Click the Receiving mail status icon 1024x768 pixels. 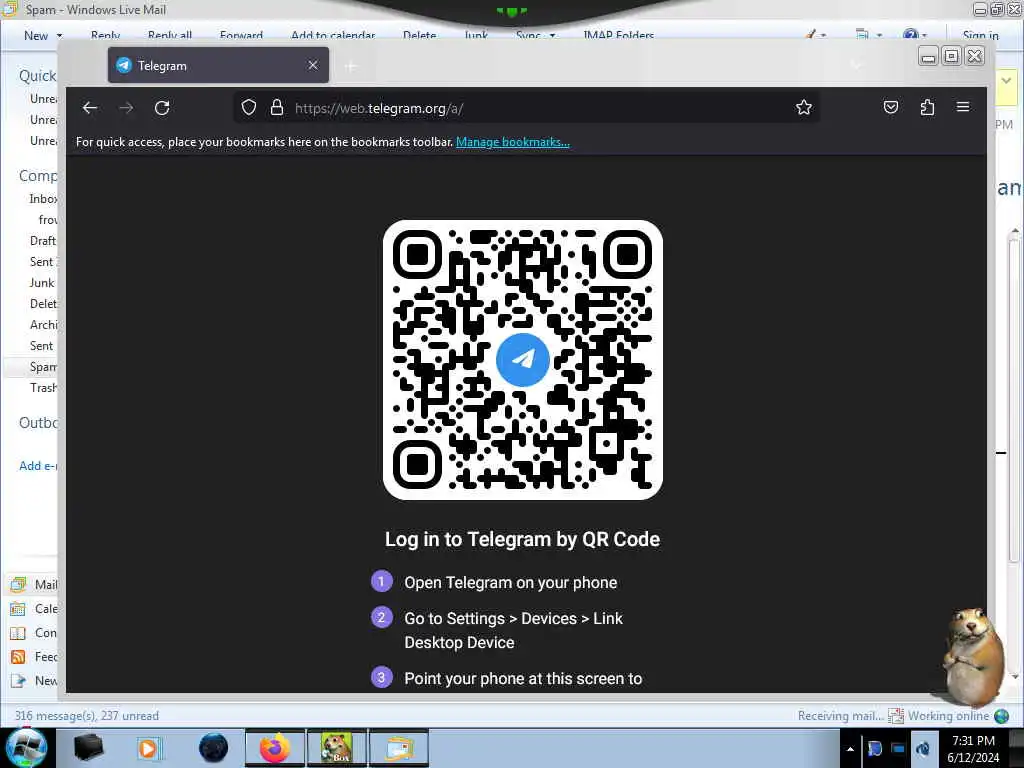[896, 716]
